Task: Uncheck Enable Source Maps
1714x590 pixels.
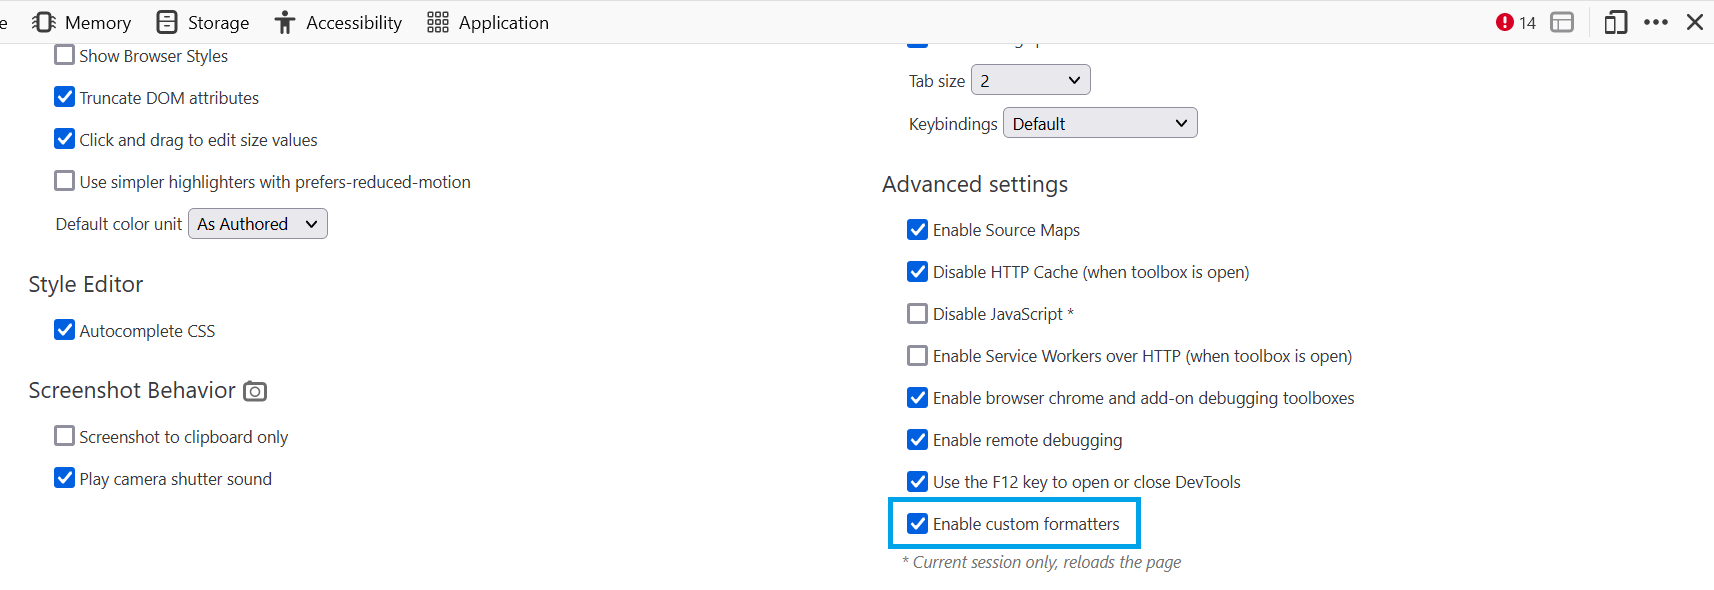Action: (917, 230)
